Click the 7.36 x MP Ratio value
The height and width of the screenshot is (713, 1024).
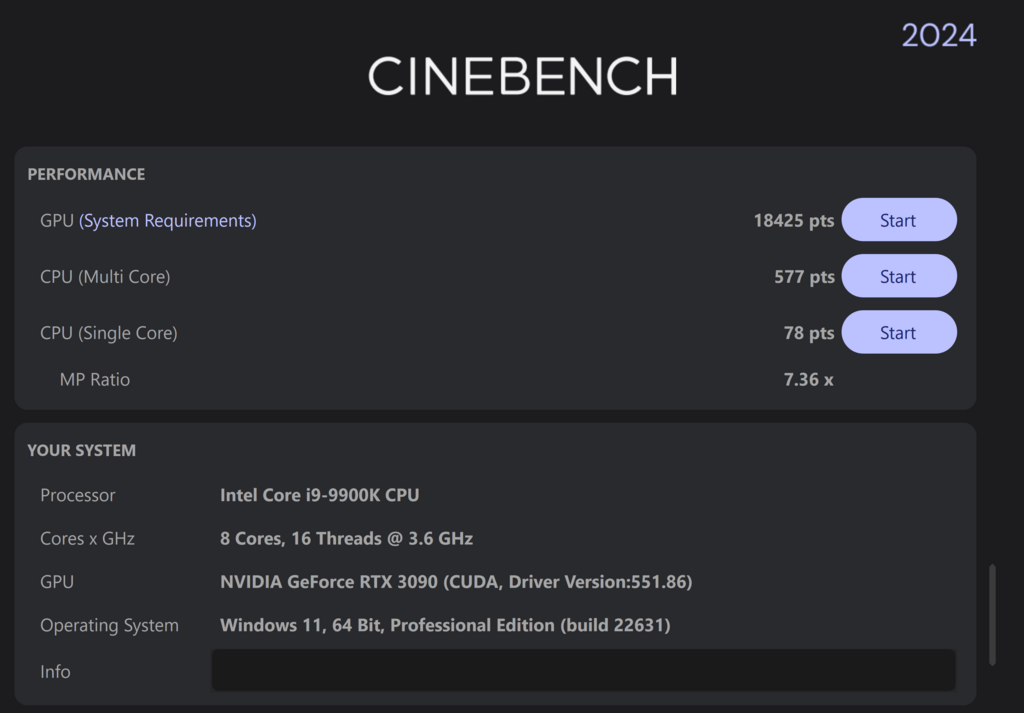808,380
